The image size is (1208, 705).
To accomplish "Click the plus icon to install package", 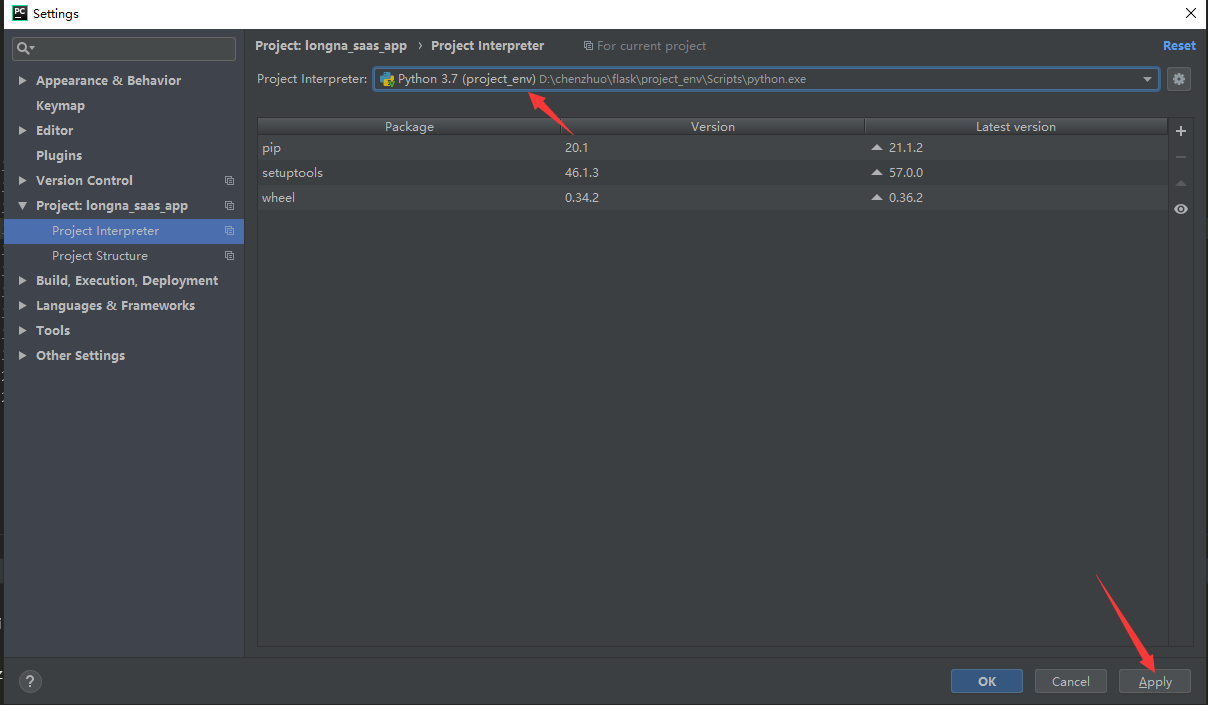I will point(1181,131).
